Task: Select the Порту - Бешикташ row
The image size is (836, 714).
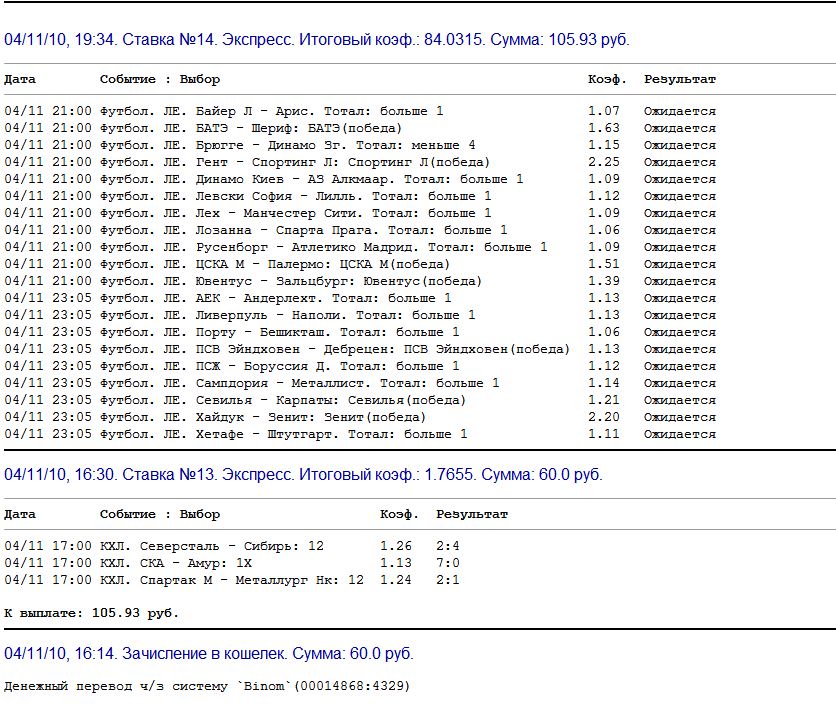Action: [360, 332]
